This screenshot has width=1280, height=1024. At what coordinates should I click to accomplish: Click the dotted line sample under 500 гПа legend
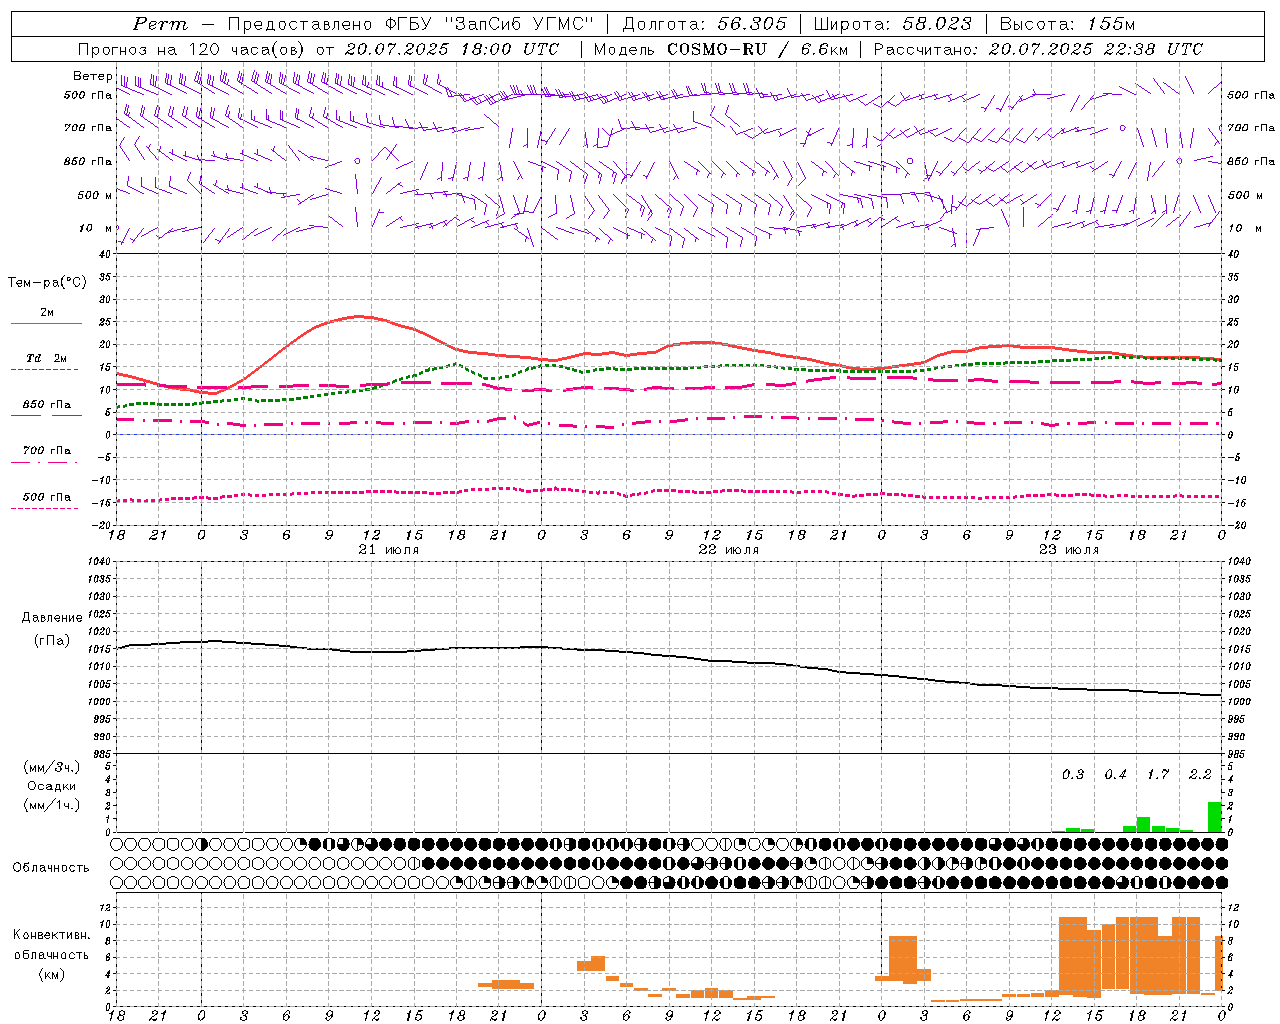tap(44, 509)
